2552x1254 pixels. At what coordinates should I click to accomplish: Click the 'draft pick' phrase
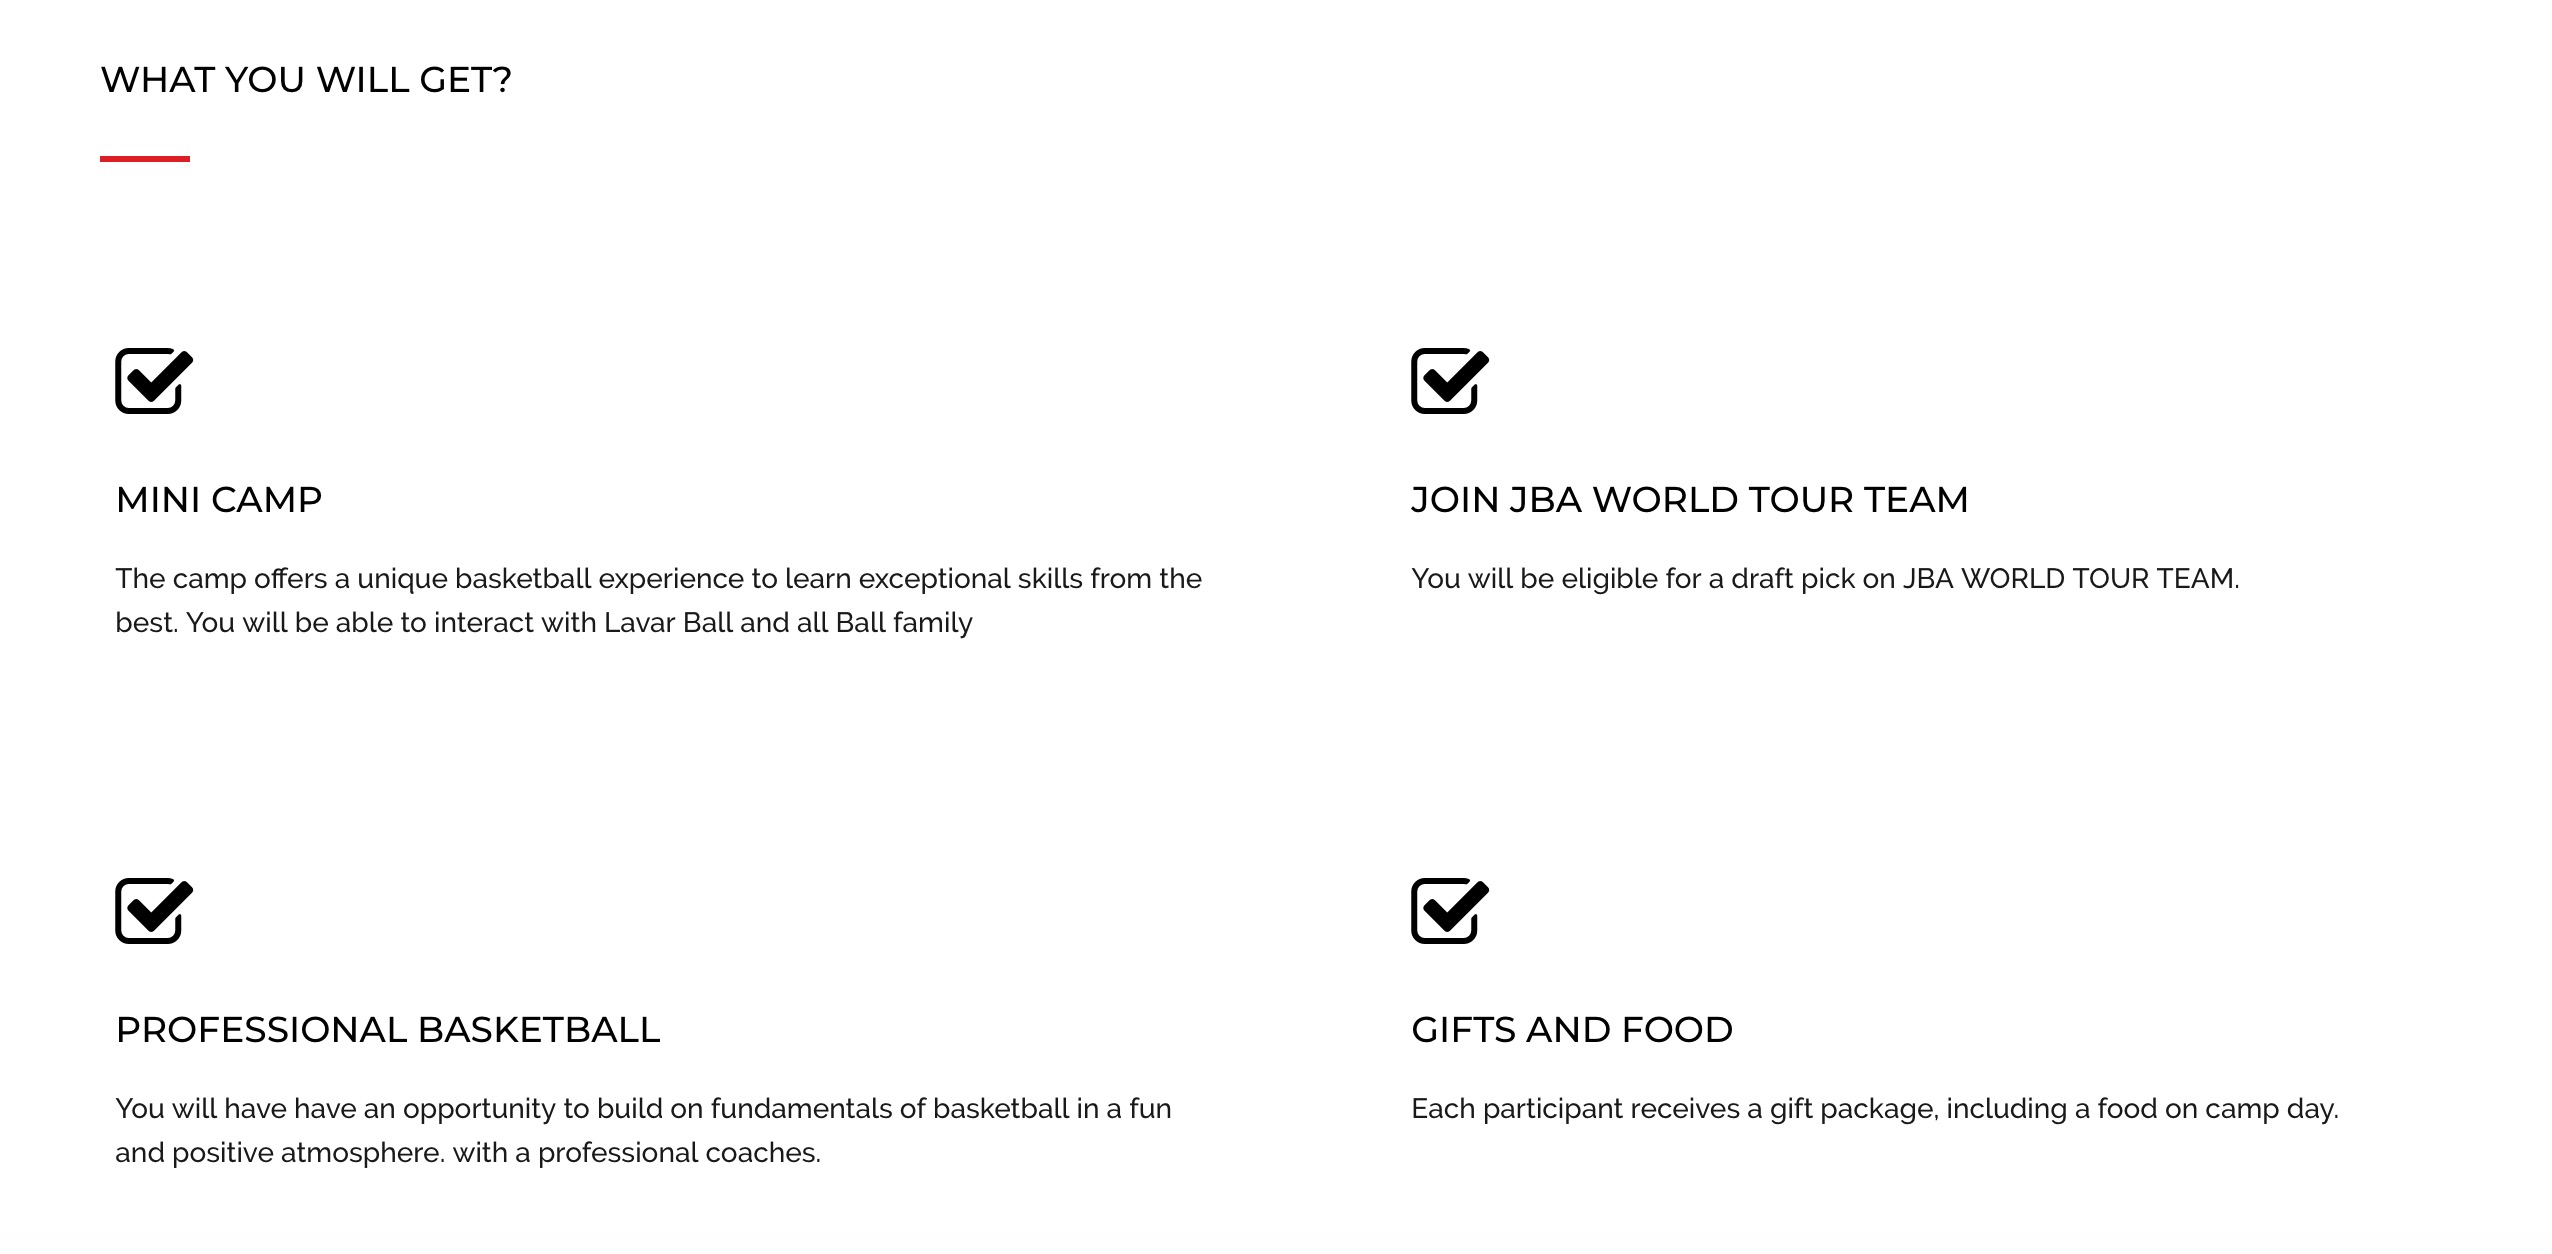[x=1793, y=578]
